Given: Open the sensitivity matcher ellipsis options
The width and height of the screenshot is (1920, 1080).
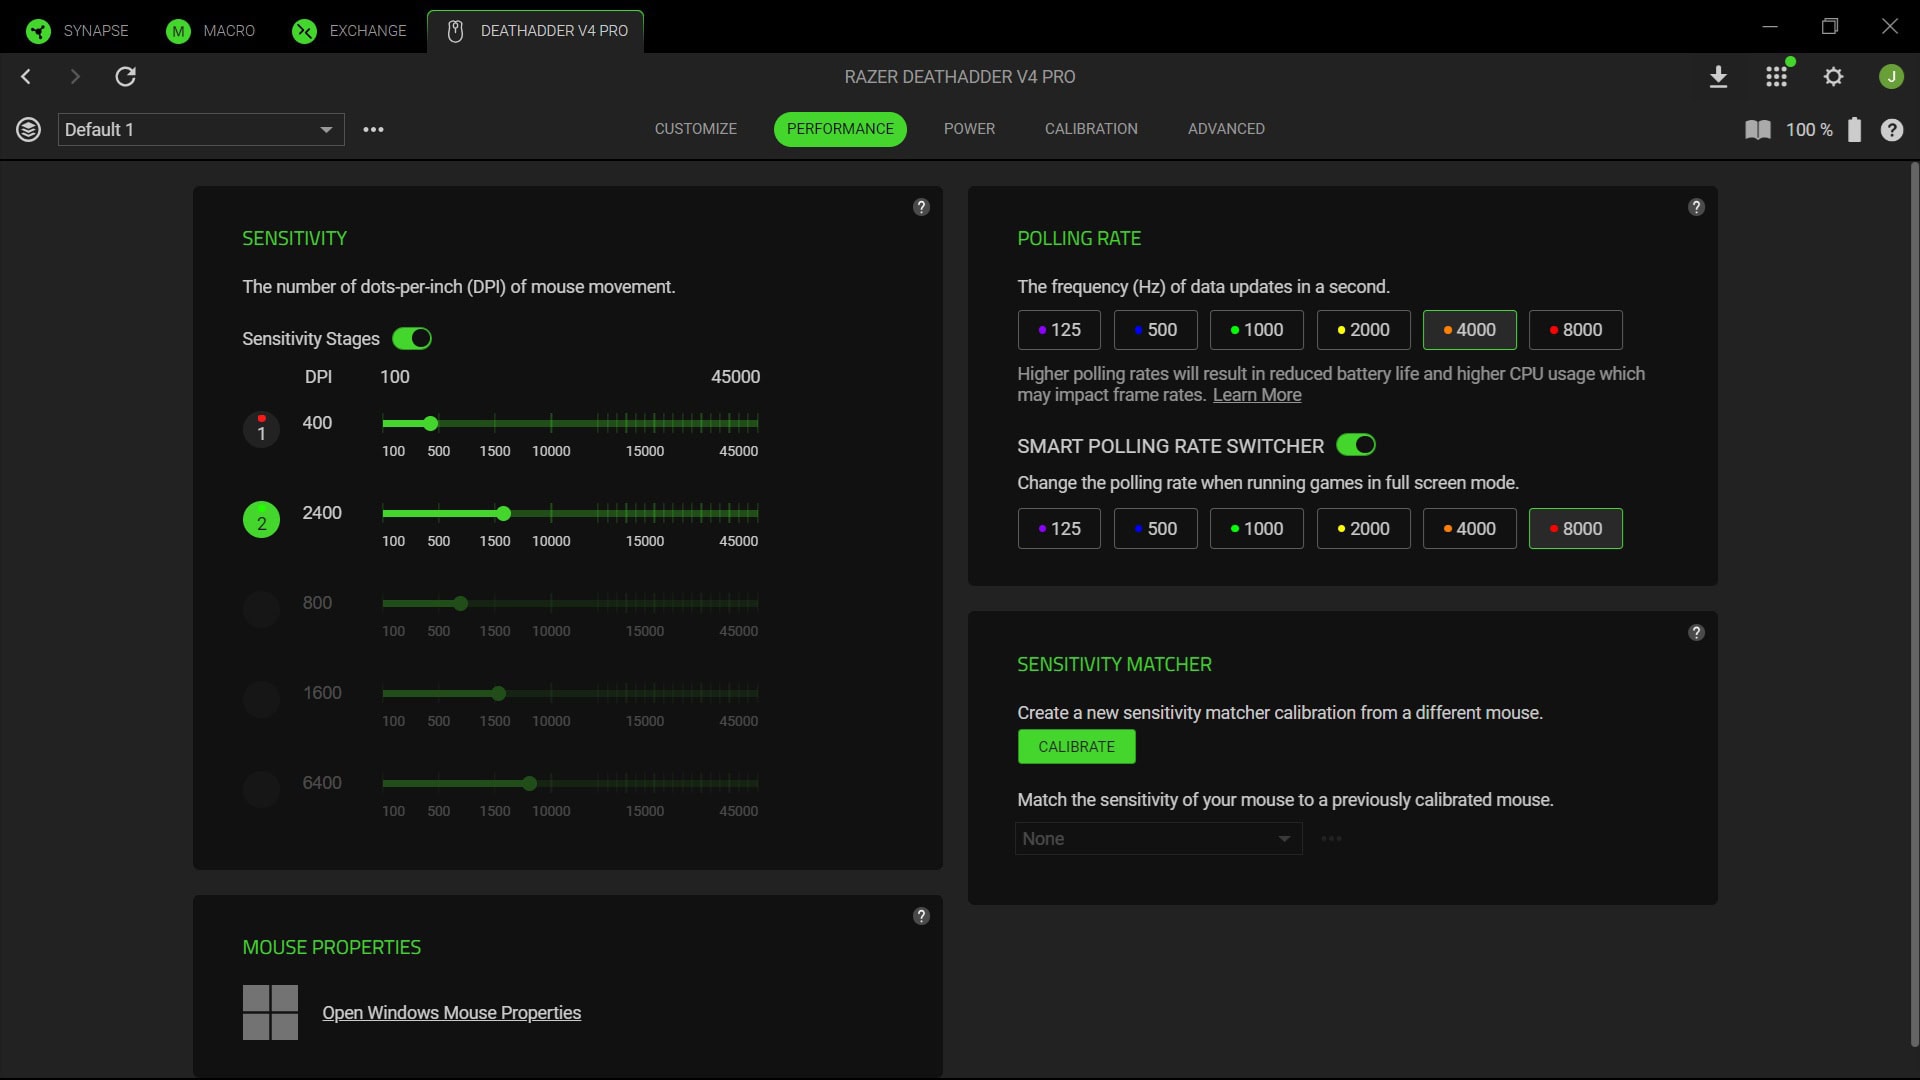Looking at the screenshot, I should [1331, 839].
